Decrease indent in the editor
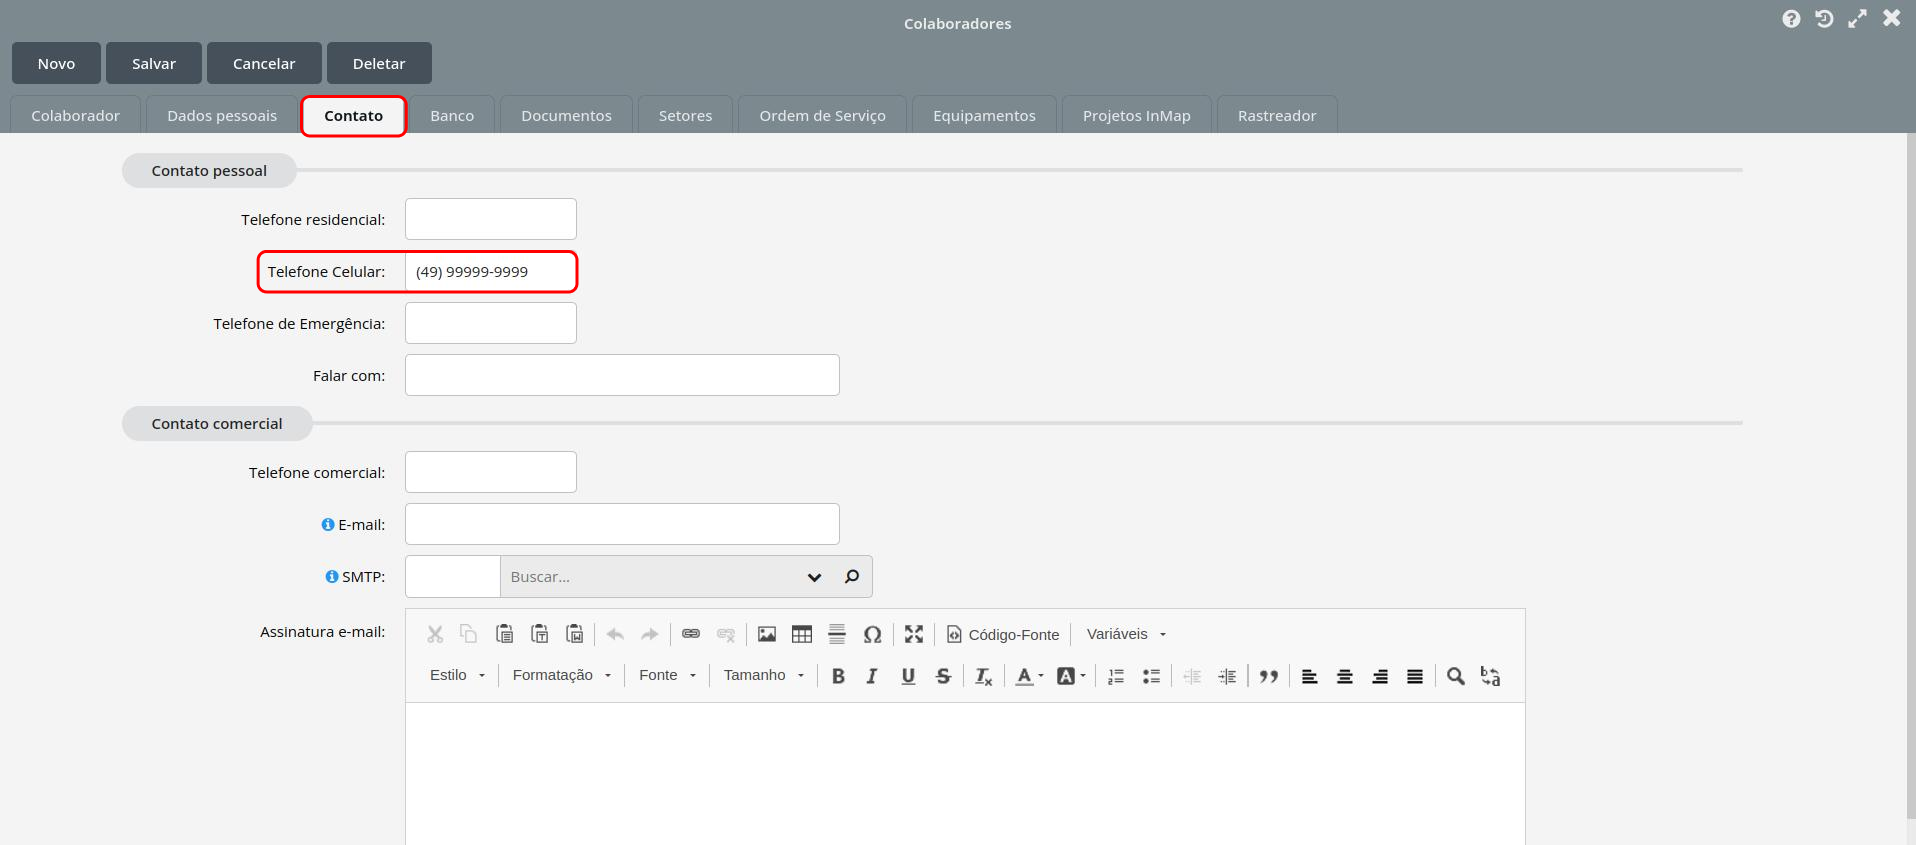This screenshot has width=1916, height=845. [1192, 676]
